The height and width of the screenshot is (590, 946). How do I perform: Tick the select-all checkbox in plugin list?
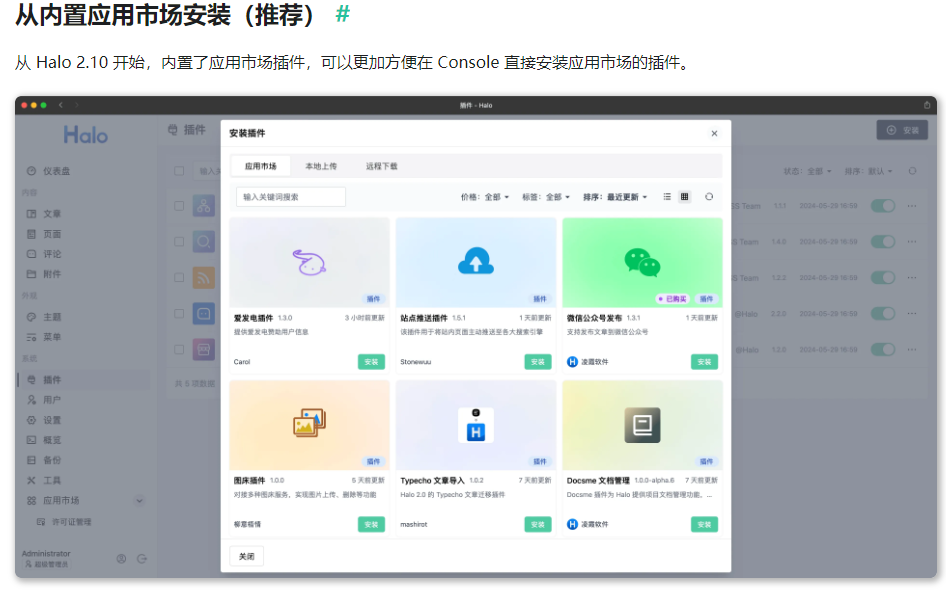click(179, 171)
